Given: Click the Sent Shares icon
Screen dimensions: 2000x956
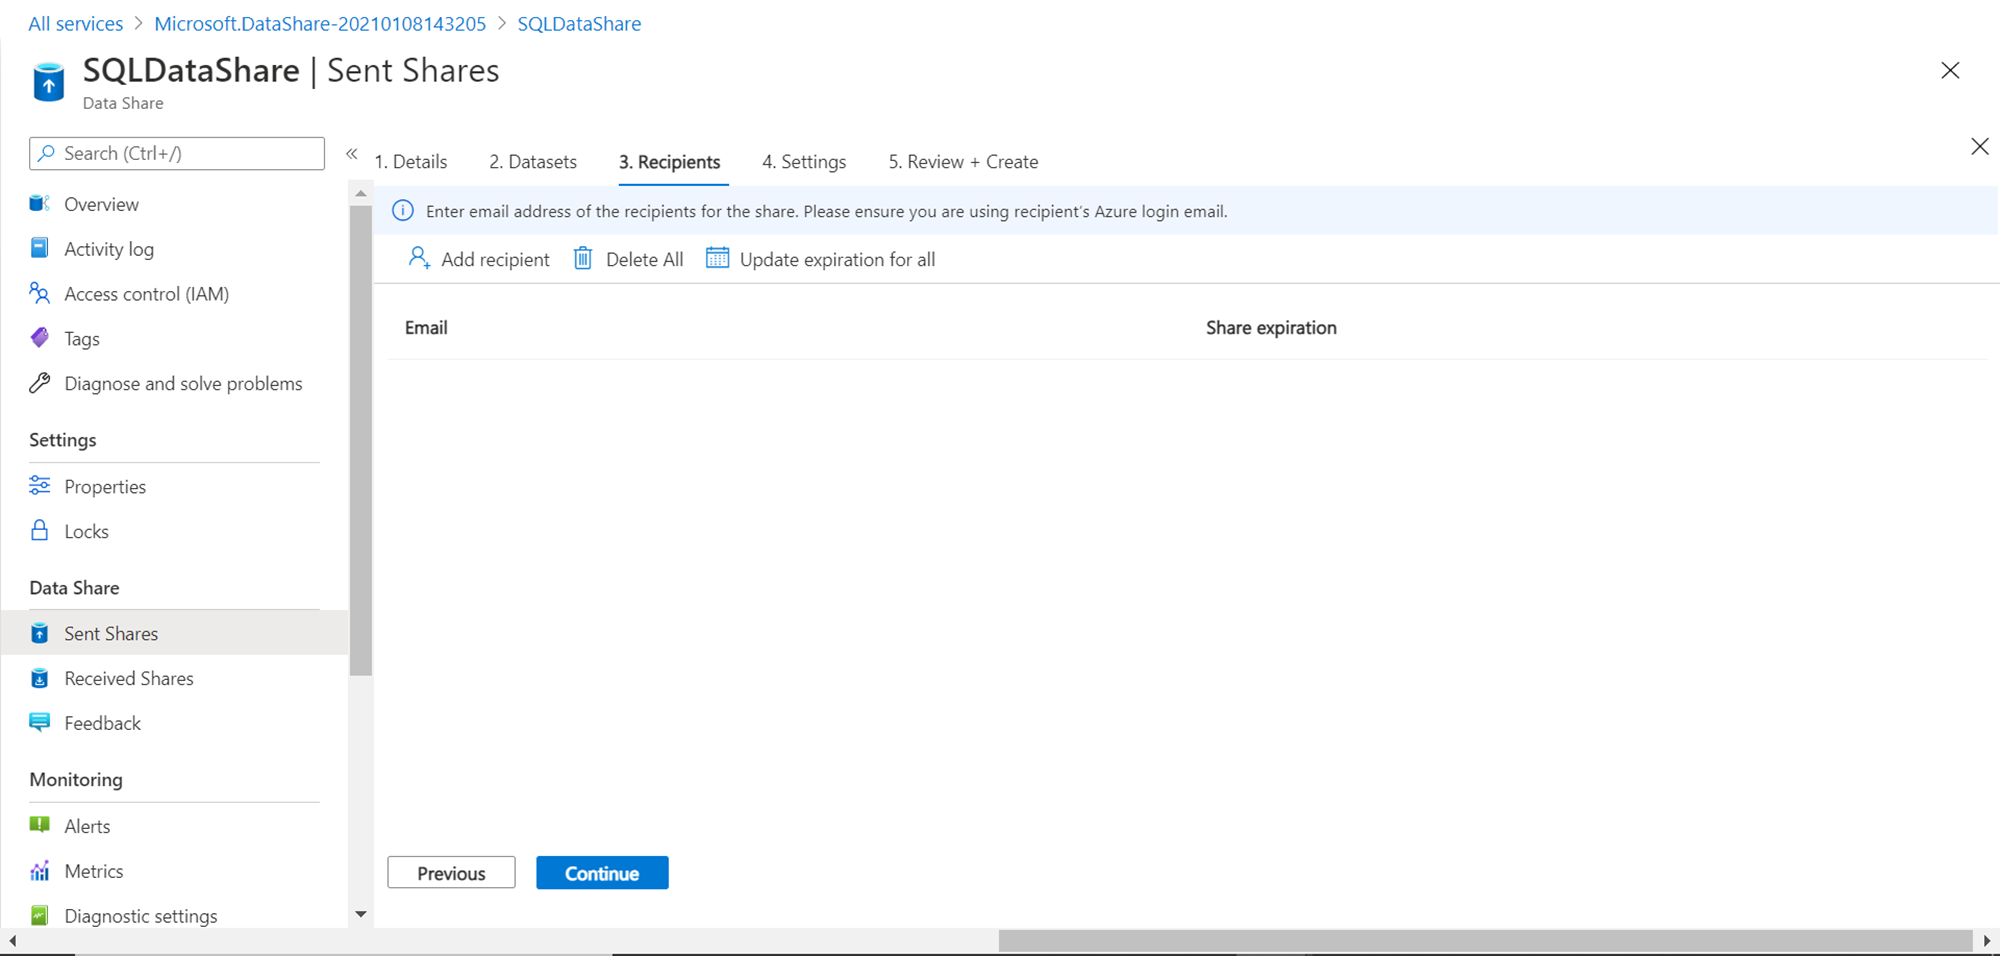Looking at the screenshot, I should [x=40, y=633].
